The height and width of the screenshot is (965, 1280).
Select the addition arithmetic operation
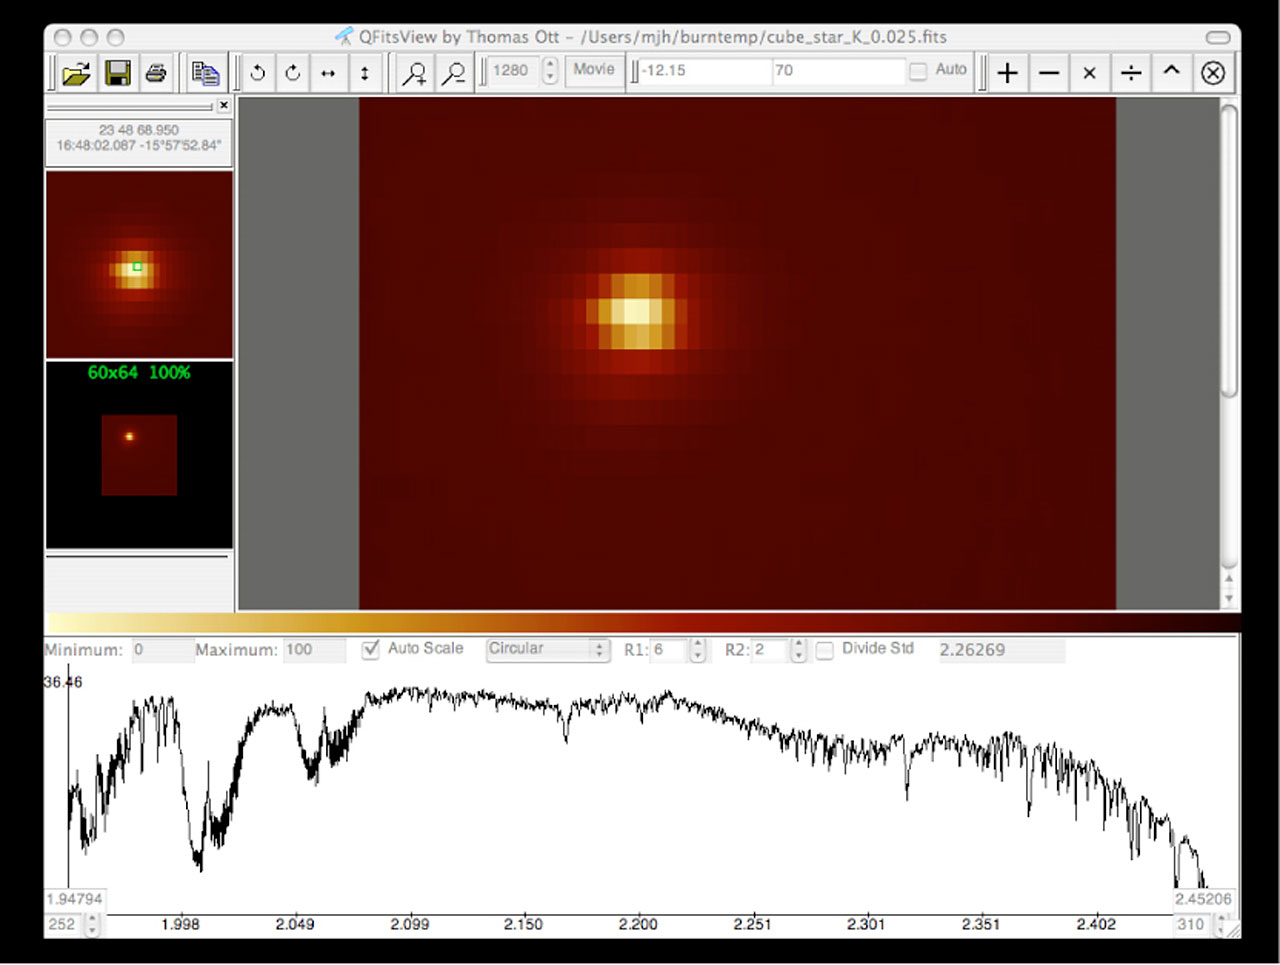click(1007, 72)
